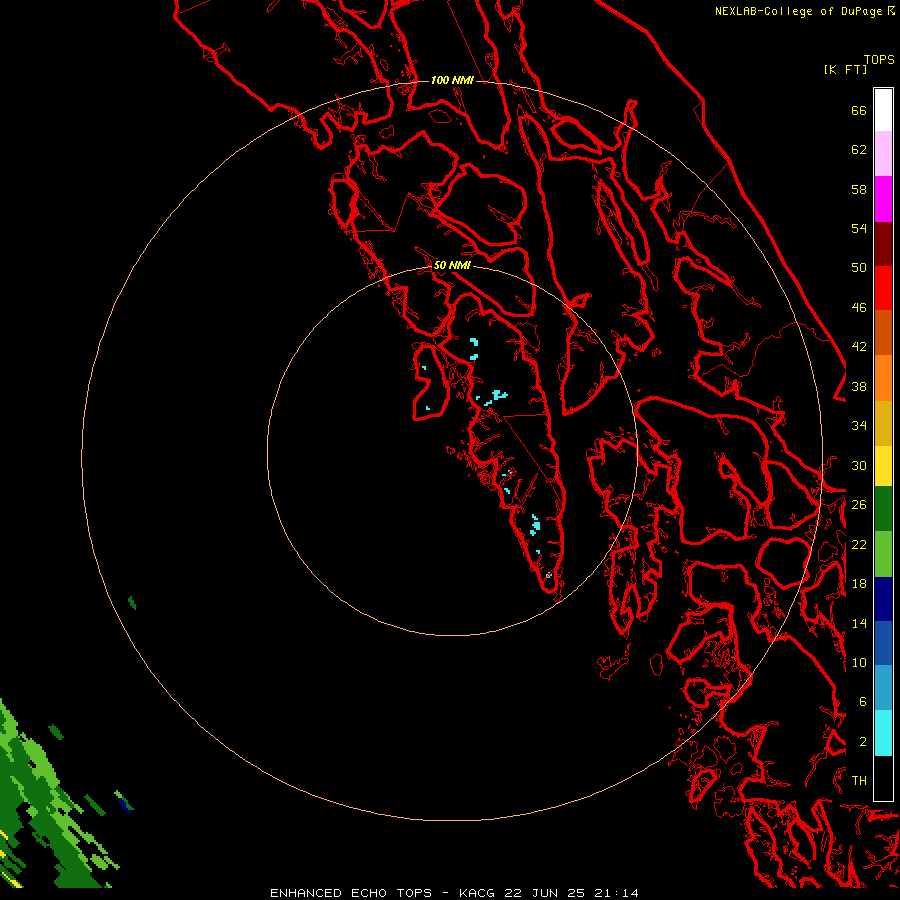Screen dimensions: 900x900
Task: Select the white swatch at 66
Action: click(883, 110)
